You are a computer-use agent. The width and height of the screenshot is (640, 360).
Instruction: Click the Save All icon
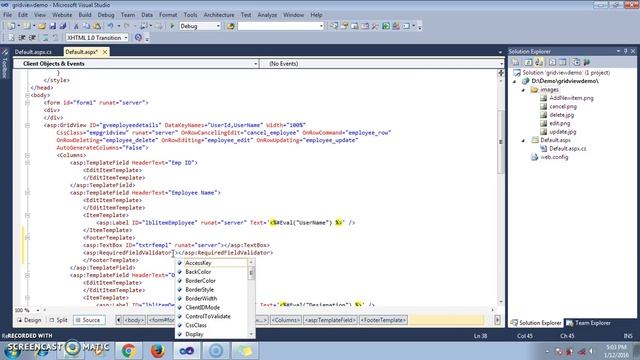63,26
